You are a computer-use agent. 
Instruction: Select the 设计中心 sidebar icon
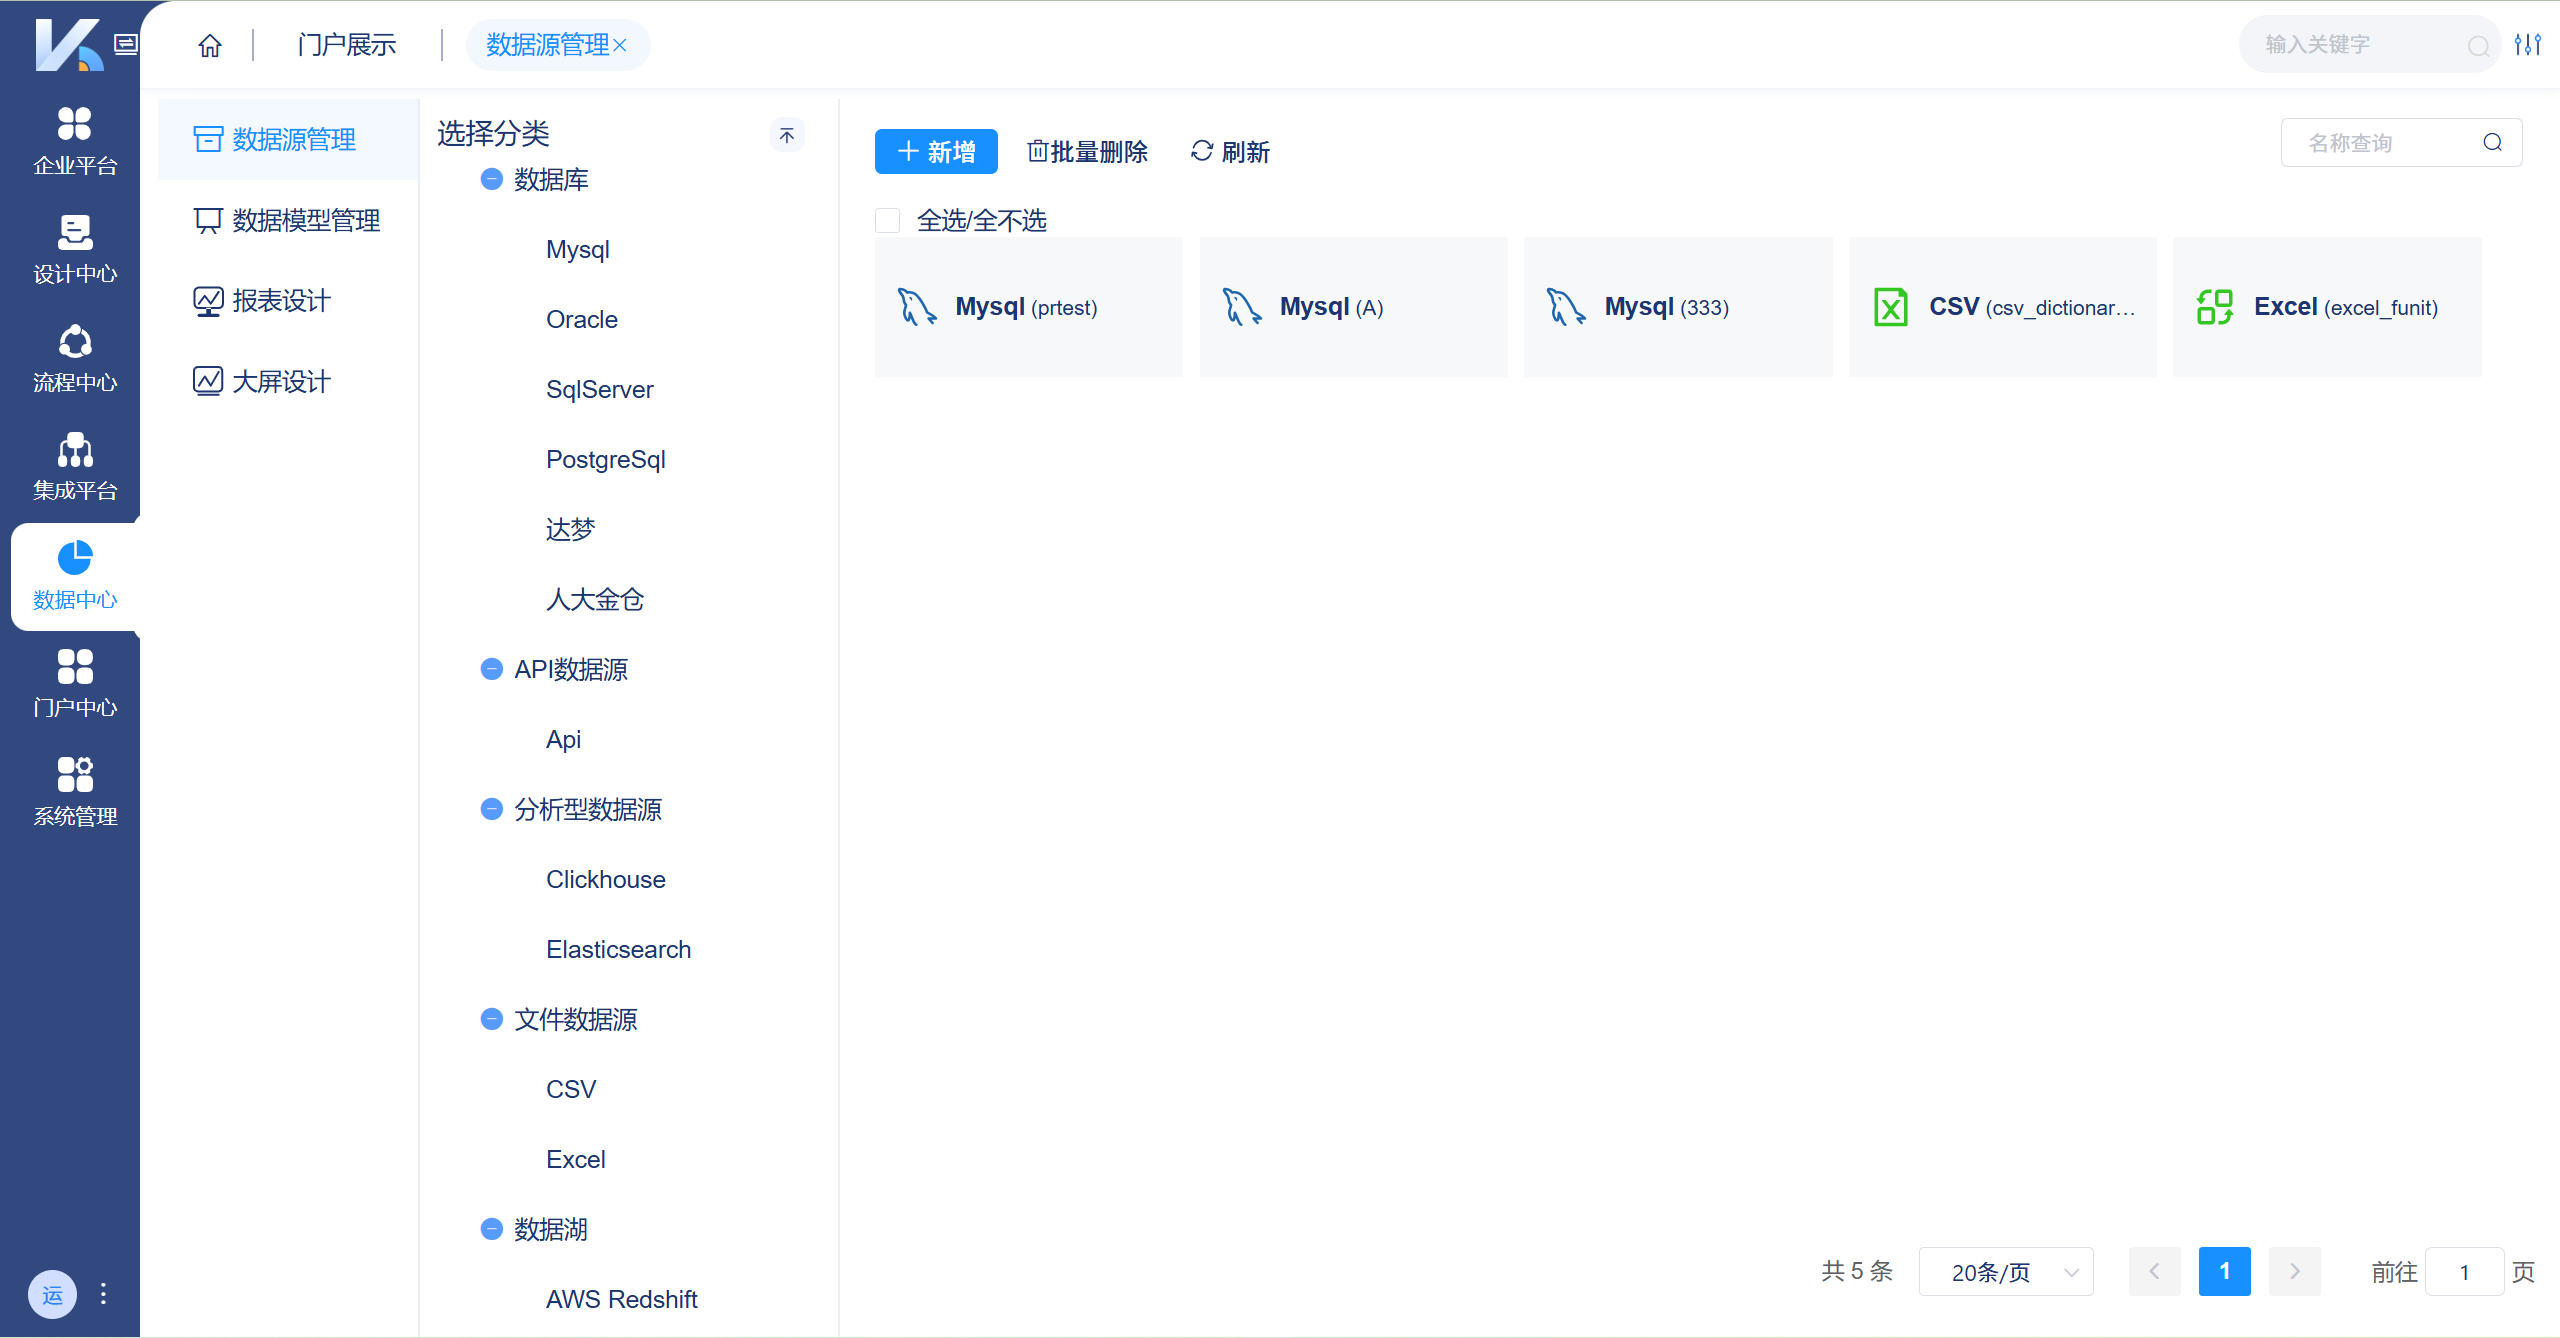[x=74, y=248]
